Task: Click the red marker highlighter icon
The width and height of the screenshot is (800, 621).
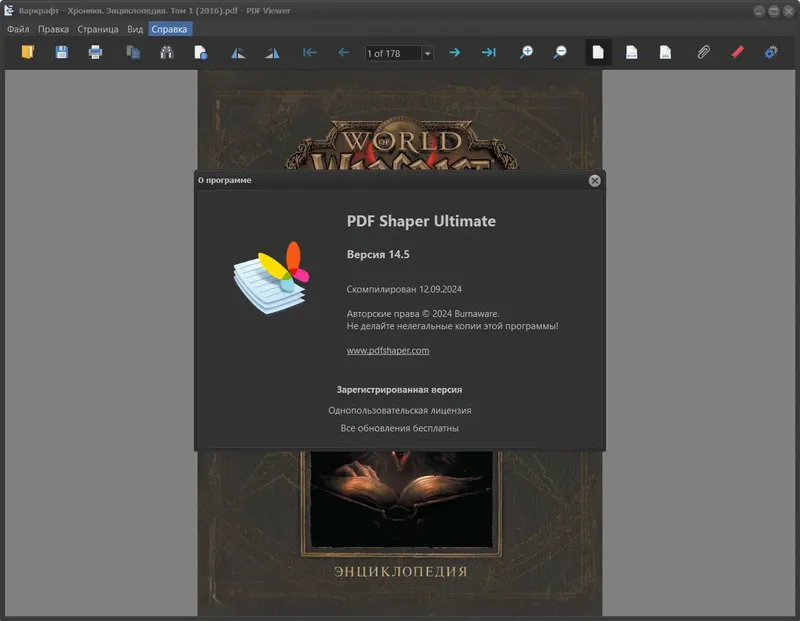Action: pyautogui.click(x=737, y=52)
